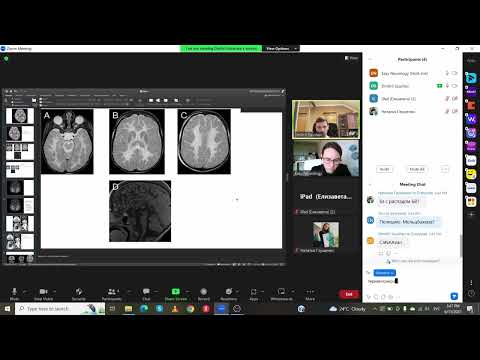The width and height of the screenshot is (480, 360).
Task: Click the More ellipsis in Zoom toolbar
Action: [x=310, y=292]
